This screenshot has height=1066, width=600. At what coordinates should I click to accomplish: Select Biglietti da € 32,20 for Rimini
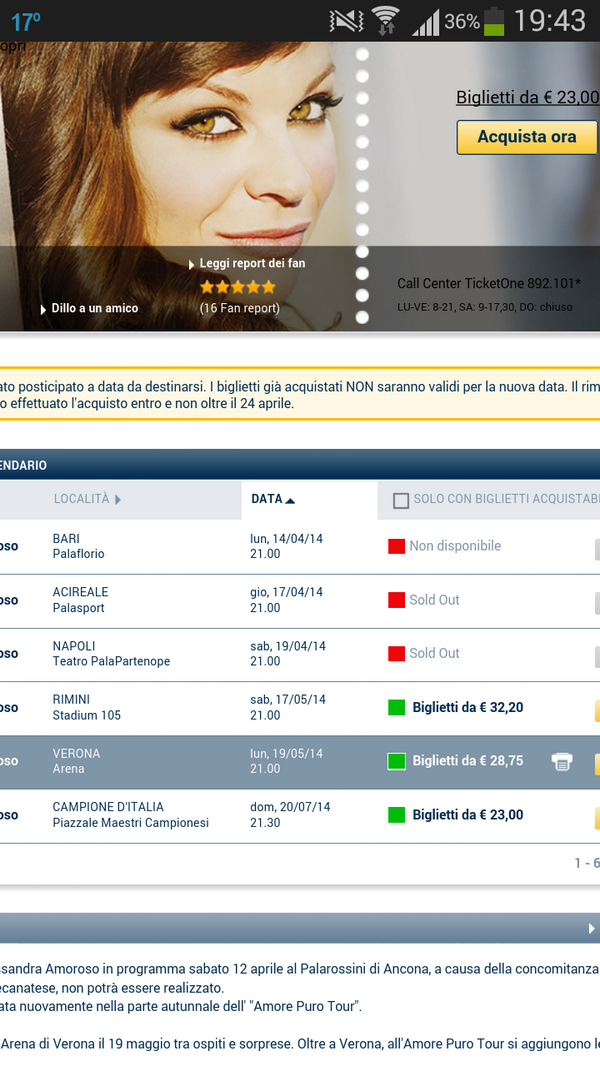[468, 707]
